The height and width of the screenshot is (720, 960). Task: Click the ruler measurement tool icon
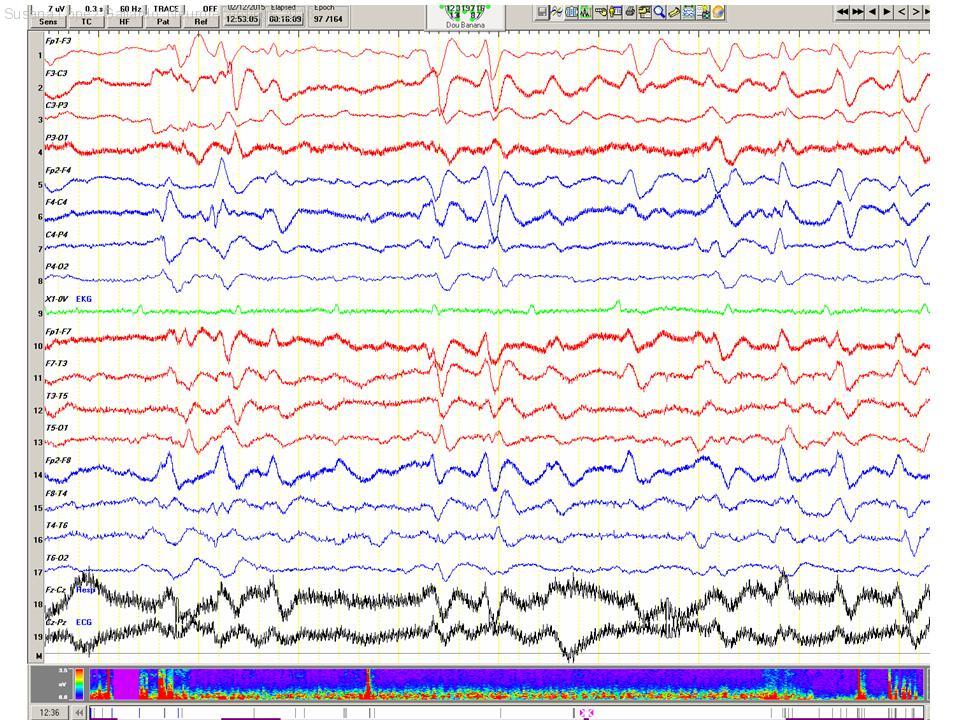pyautogui.click(x=675, y=13)
